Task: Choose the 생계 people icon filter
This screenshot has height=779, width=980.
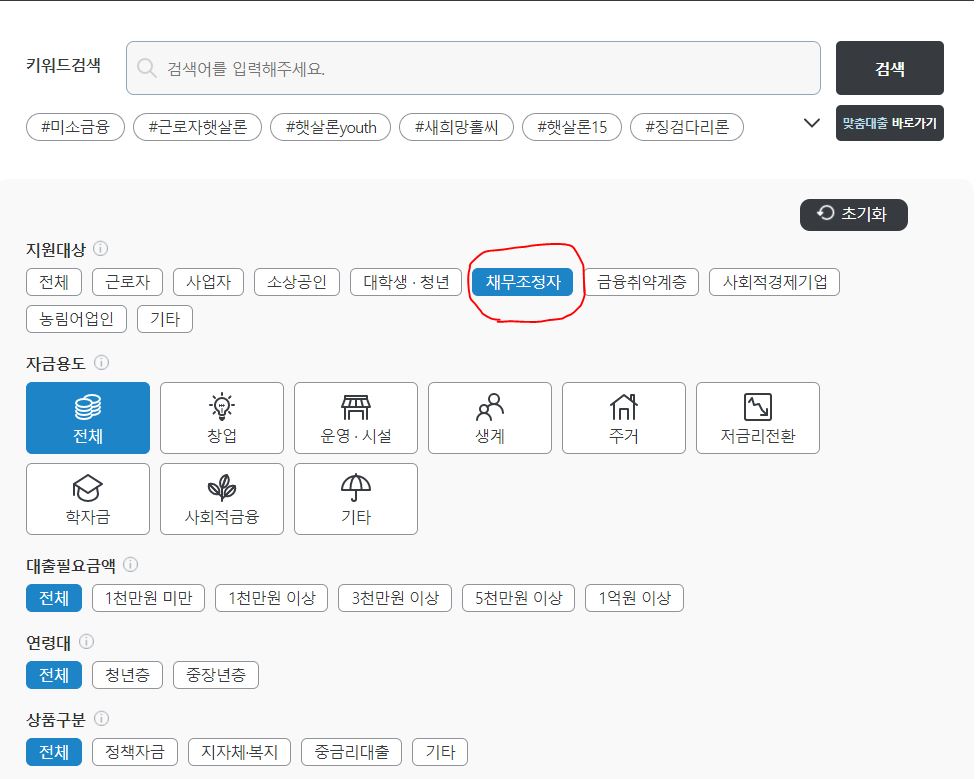Action: 489,418
